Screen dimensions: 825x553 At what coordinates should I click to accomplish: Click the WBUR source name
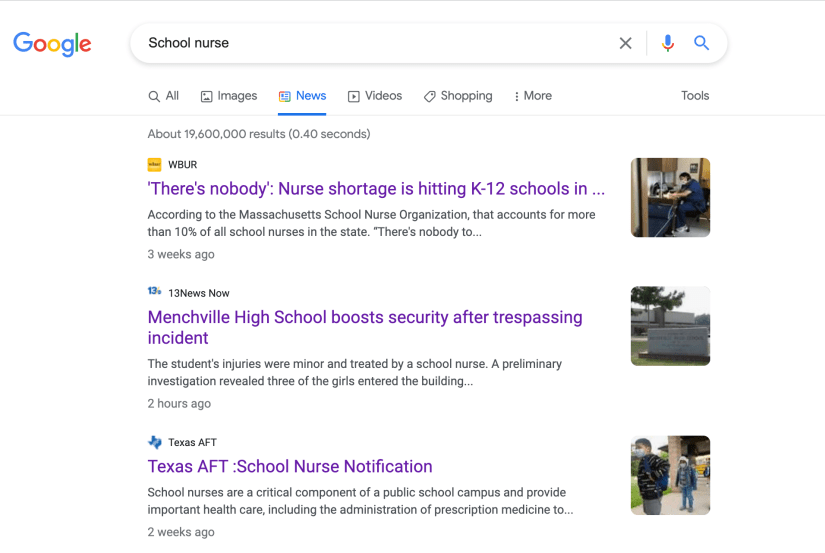183,165
